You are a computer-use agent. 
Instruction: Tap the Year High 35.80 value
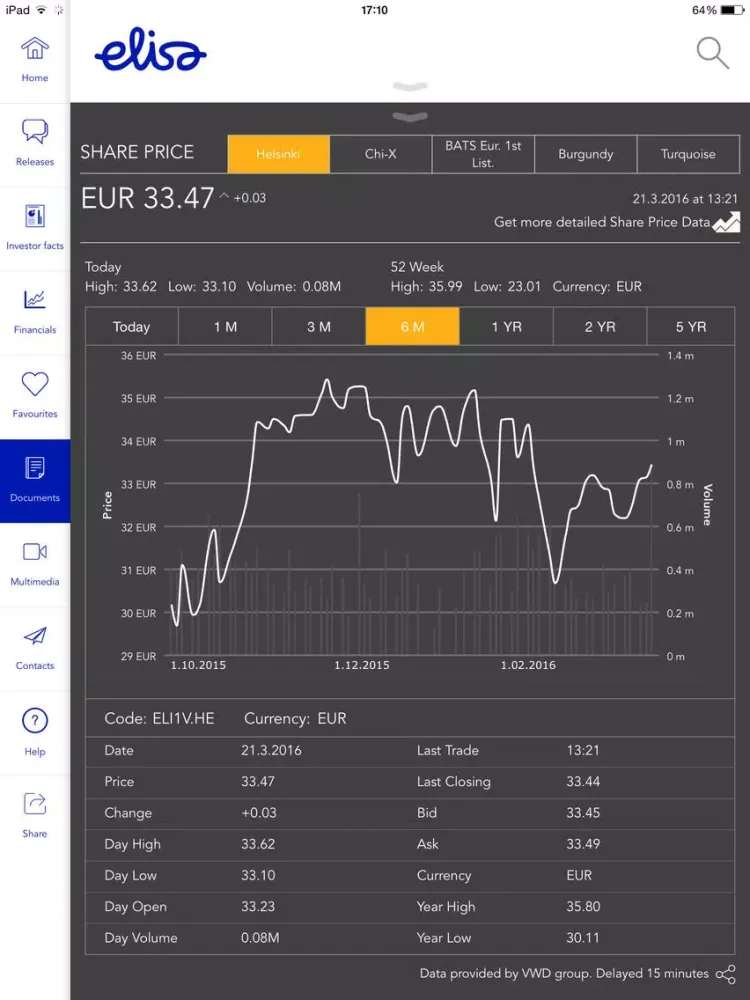click(583, 906)
